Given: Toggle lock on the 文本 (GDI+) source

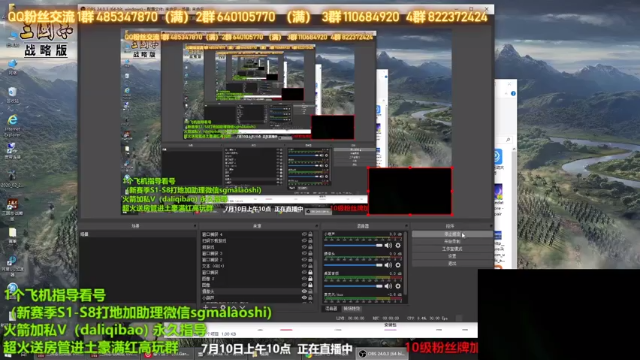Looking at the screenshot, I should tap(310, 266).
